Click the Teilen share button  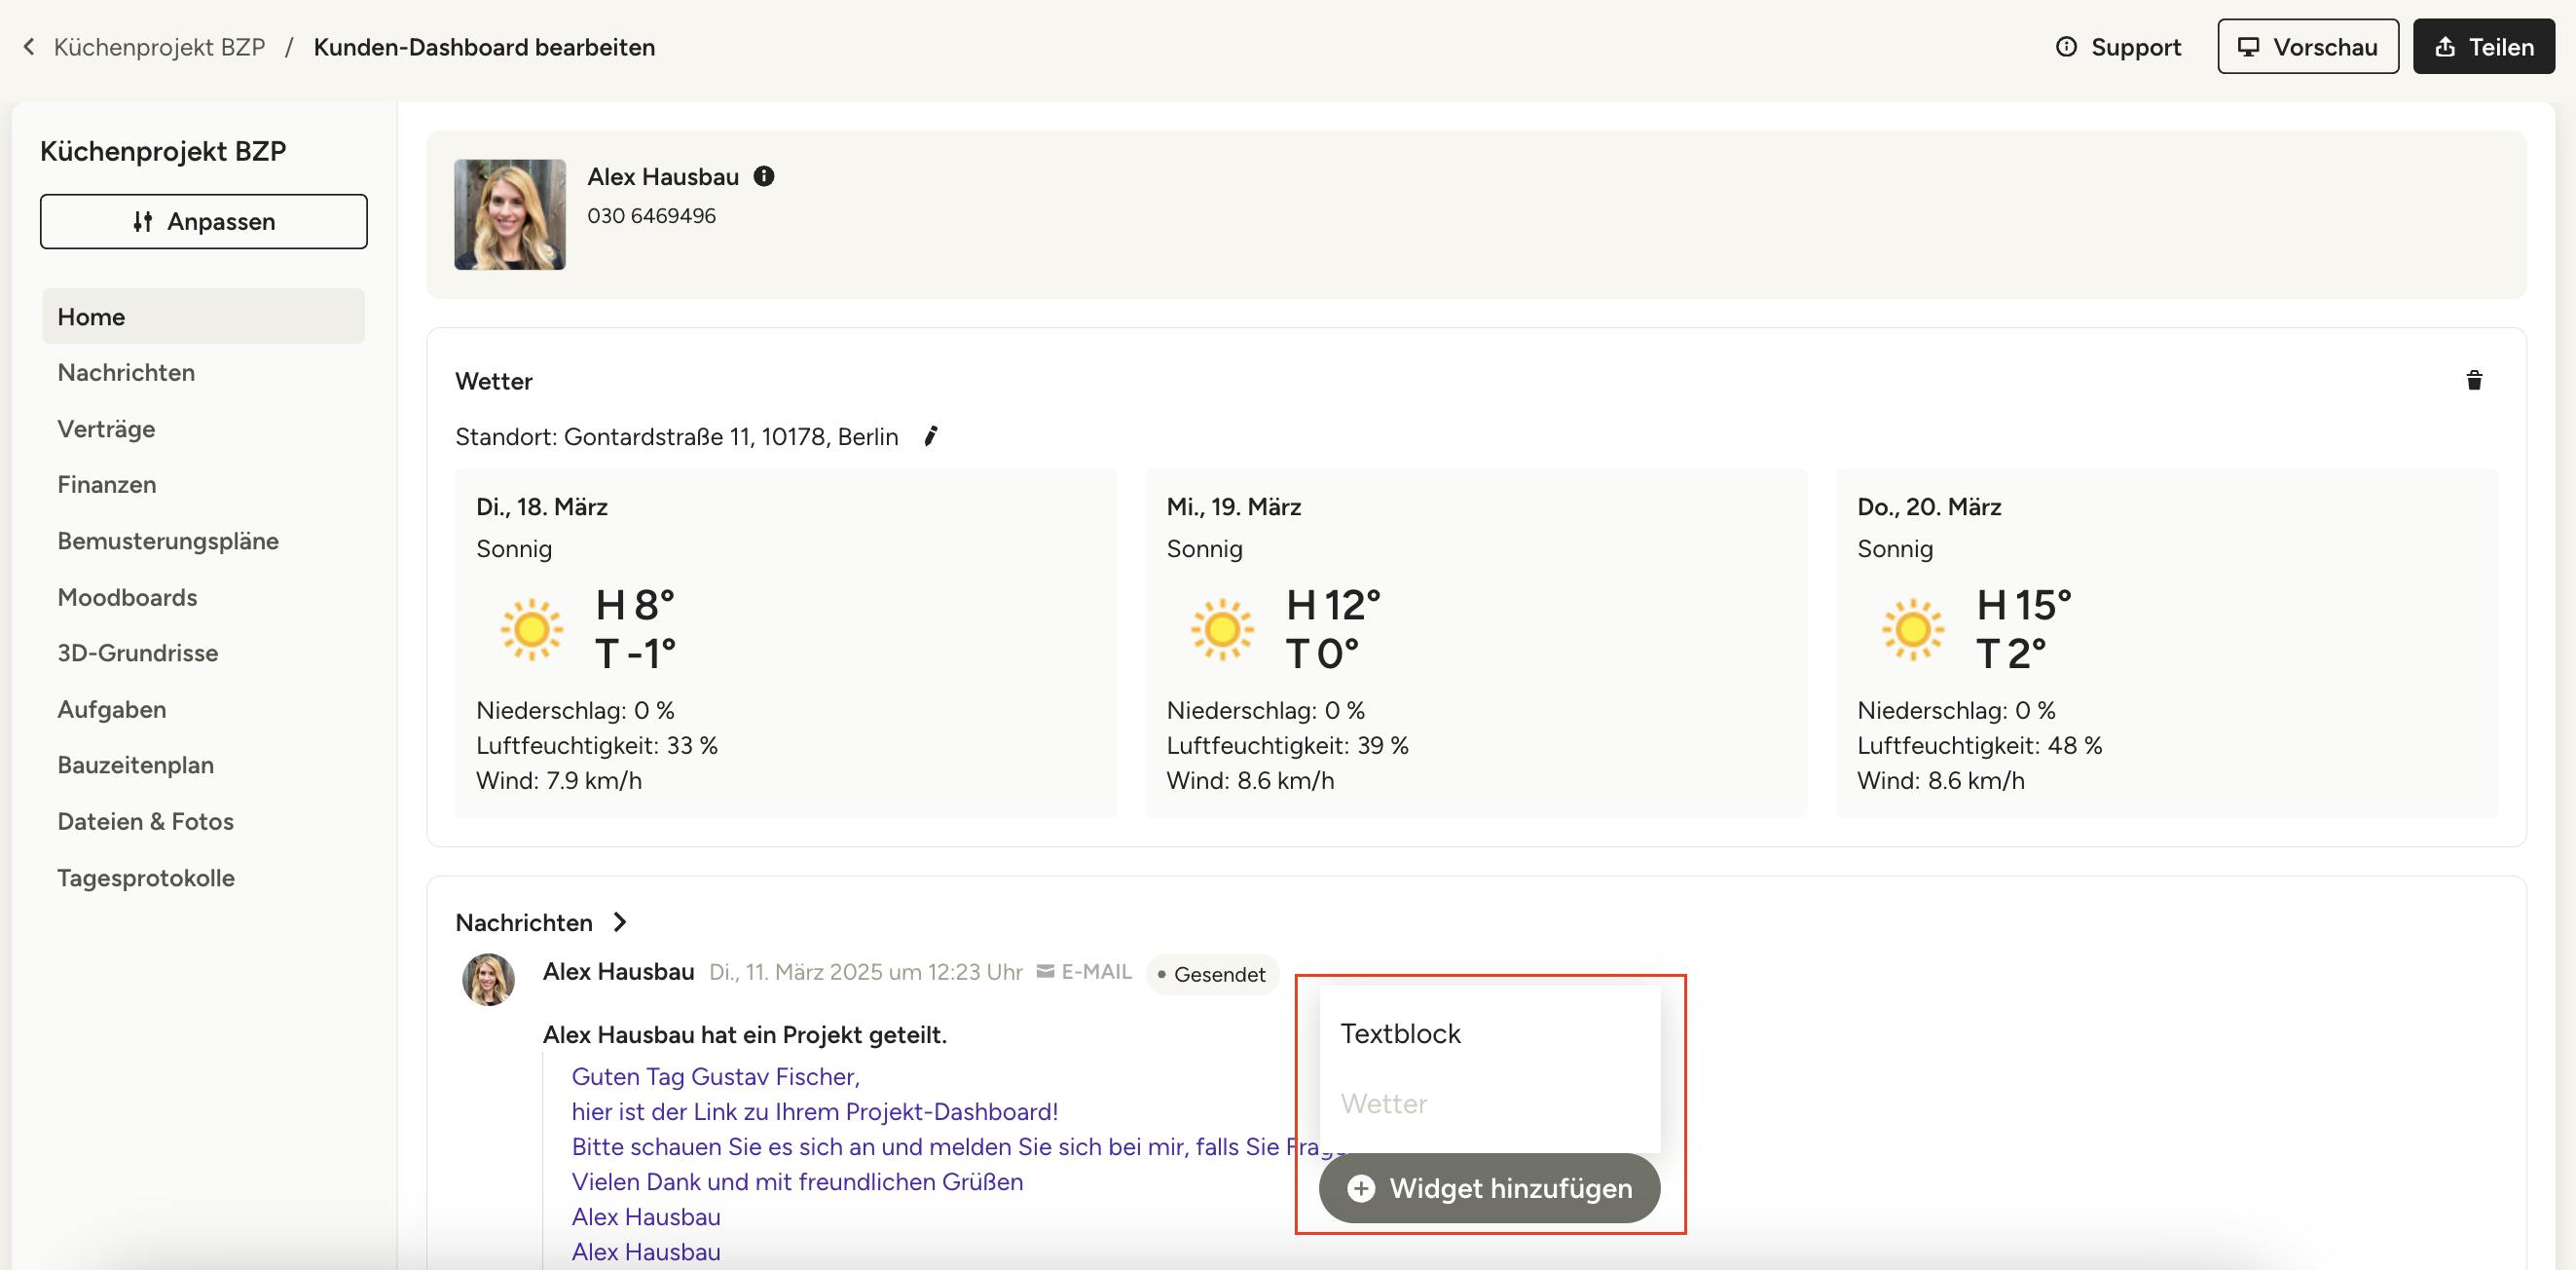[2483, 47]
